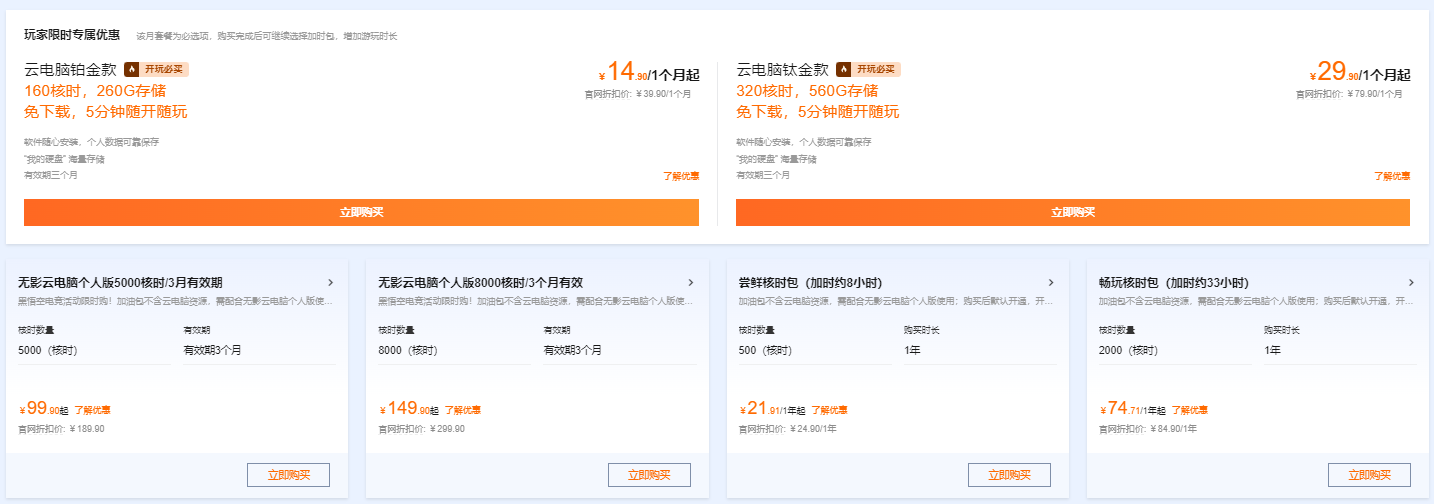Image resolution: width=1434 pixels, height=504 pixels.
Task: Click 立即购买 on the 畅玩核时包 card
Action: click(x=1369, y=475)
